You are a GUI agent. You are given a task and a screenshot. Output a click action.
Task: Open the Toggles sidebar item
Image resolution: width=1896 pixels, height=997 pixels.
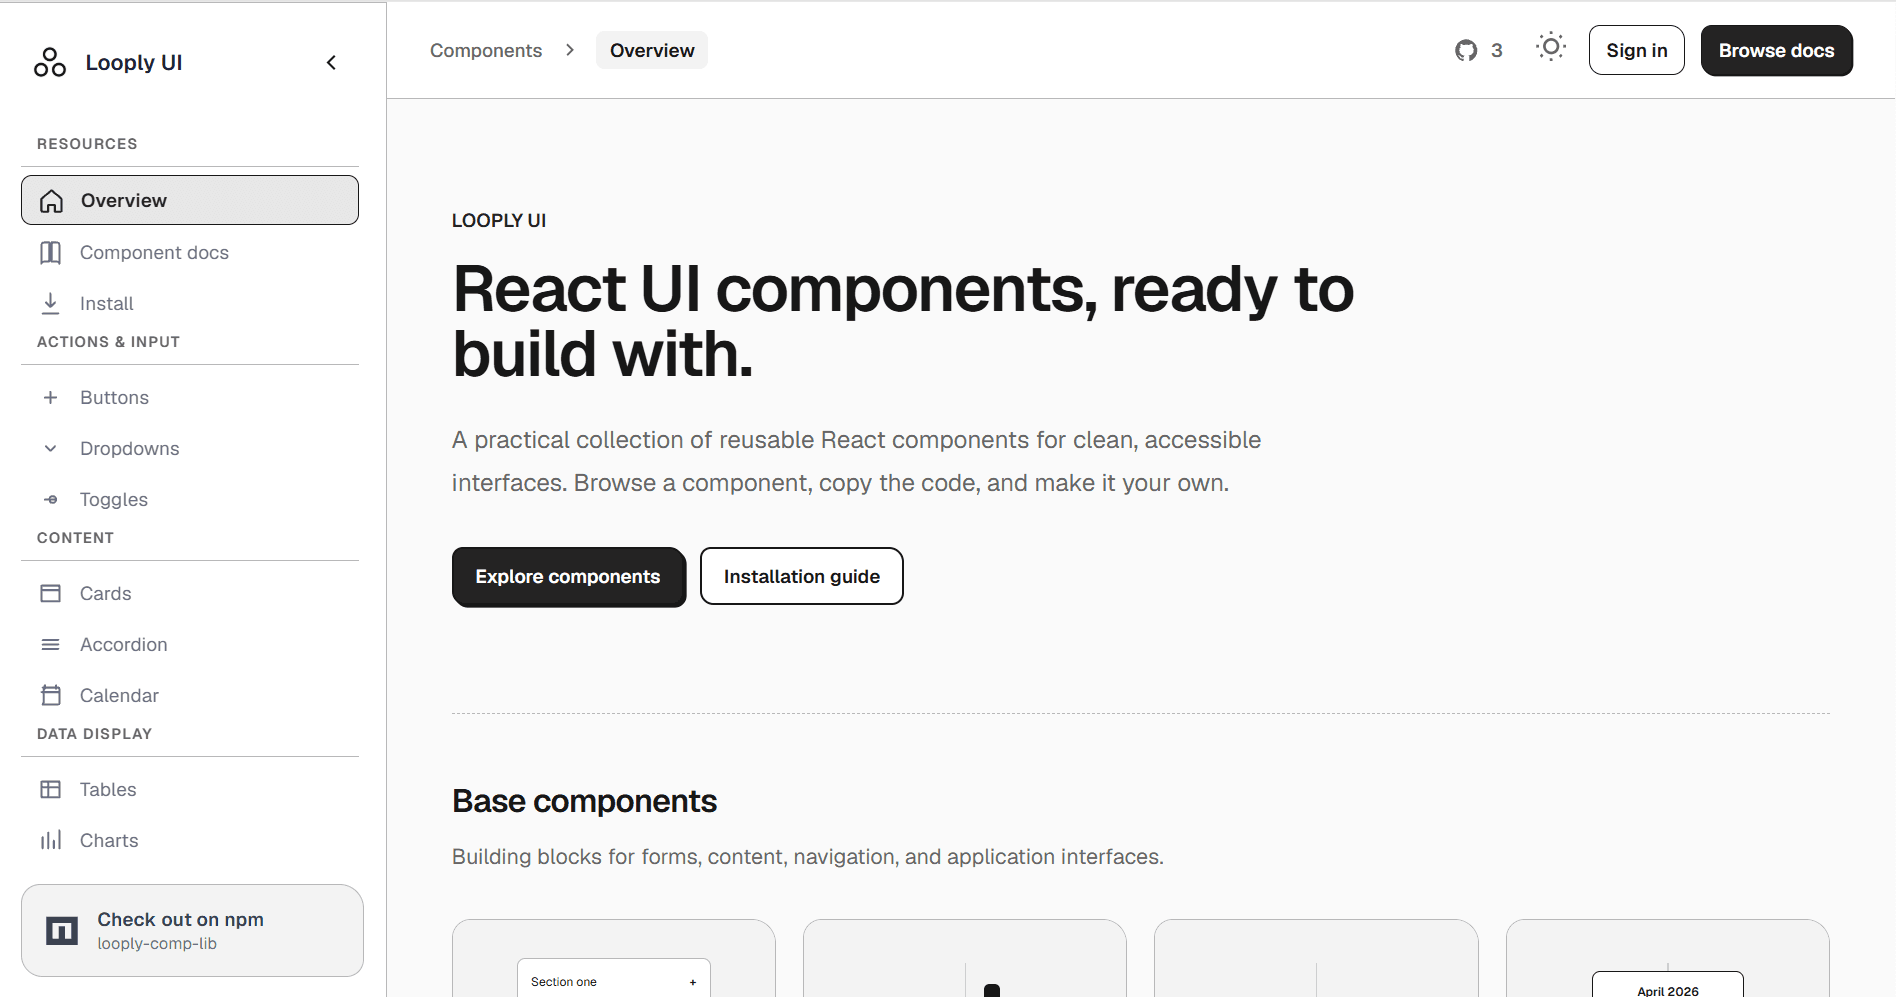[190, 499]
